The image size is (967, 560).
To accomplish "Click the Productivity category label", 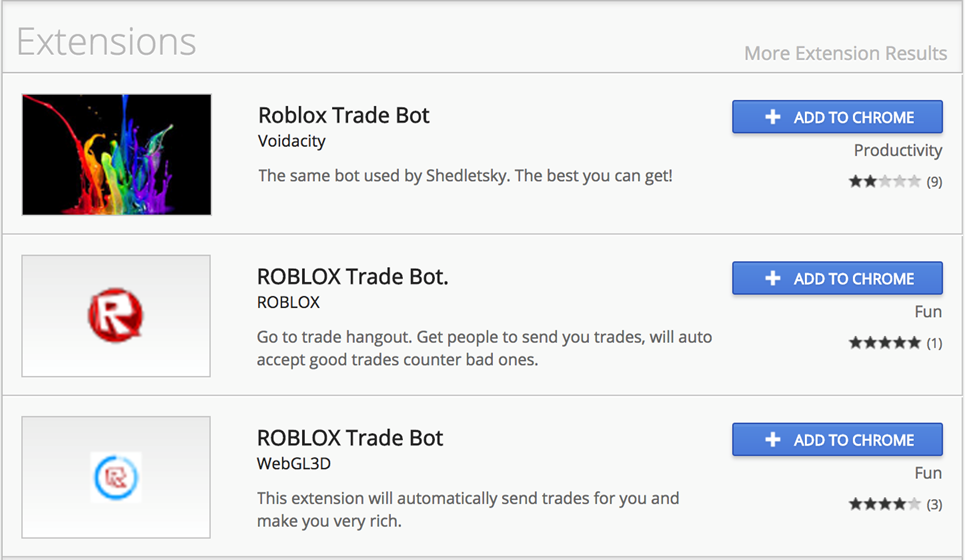I will pyautogui.click(x=897, y=150).
